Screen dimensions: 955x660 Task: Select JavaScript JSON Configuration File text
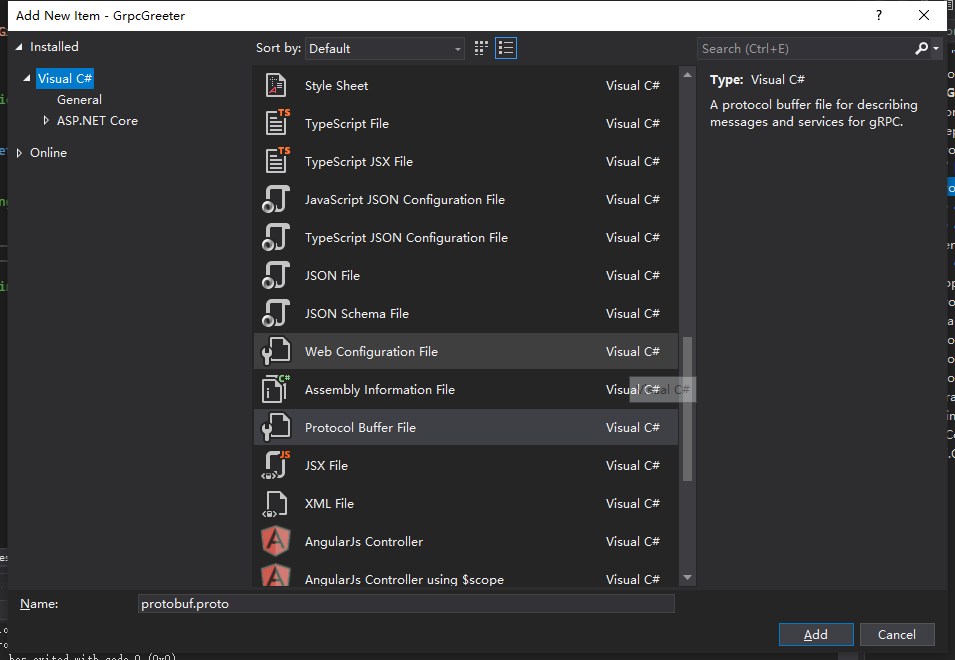point(404,200)
